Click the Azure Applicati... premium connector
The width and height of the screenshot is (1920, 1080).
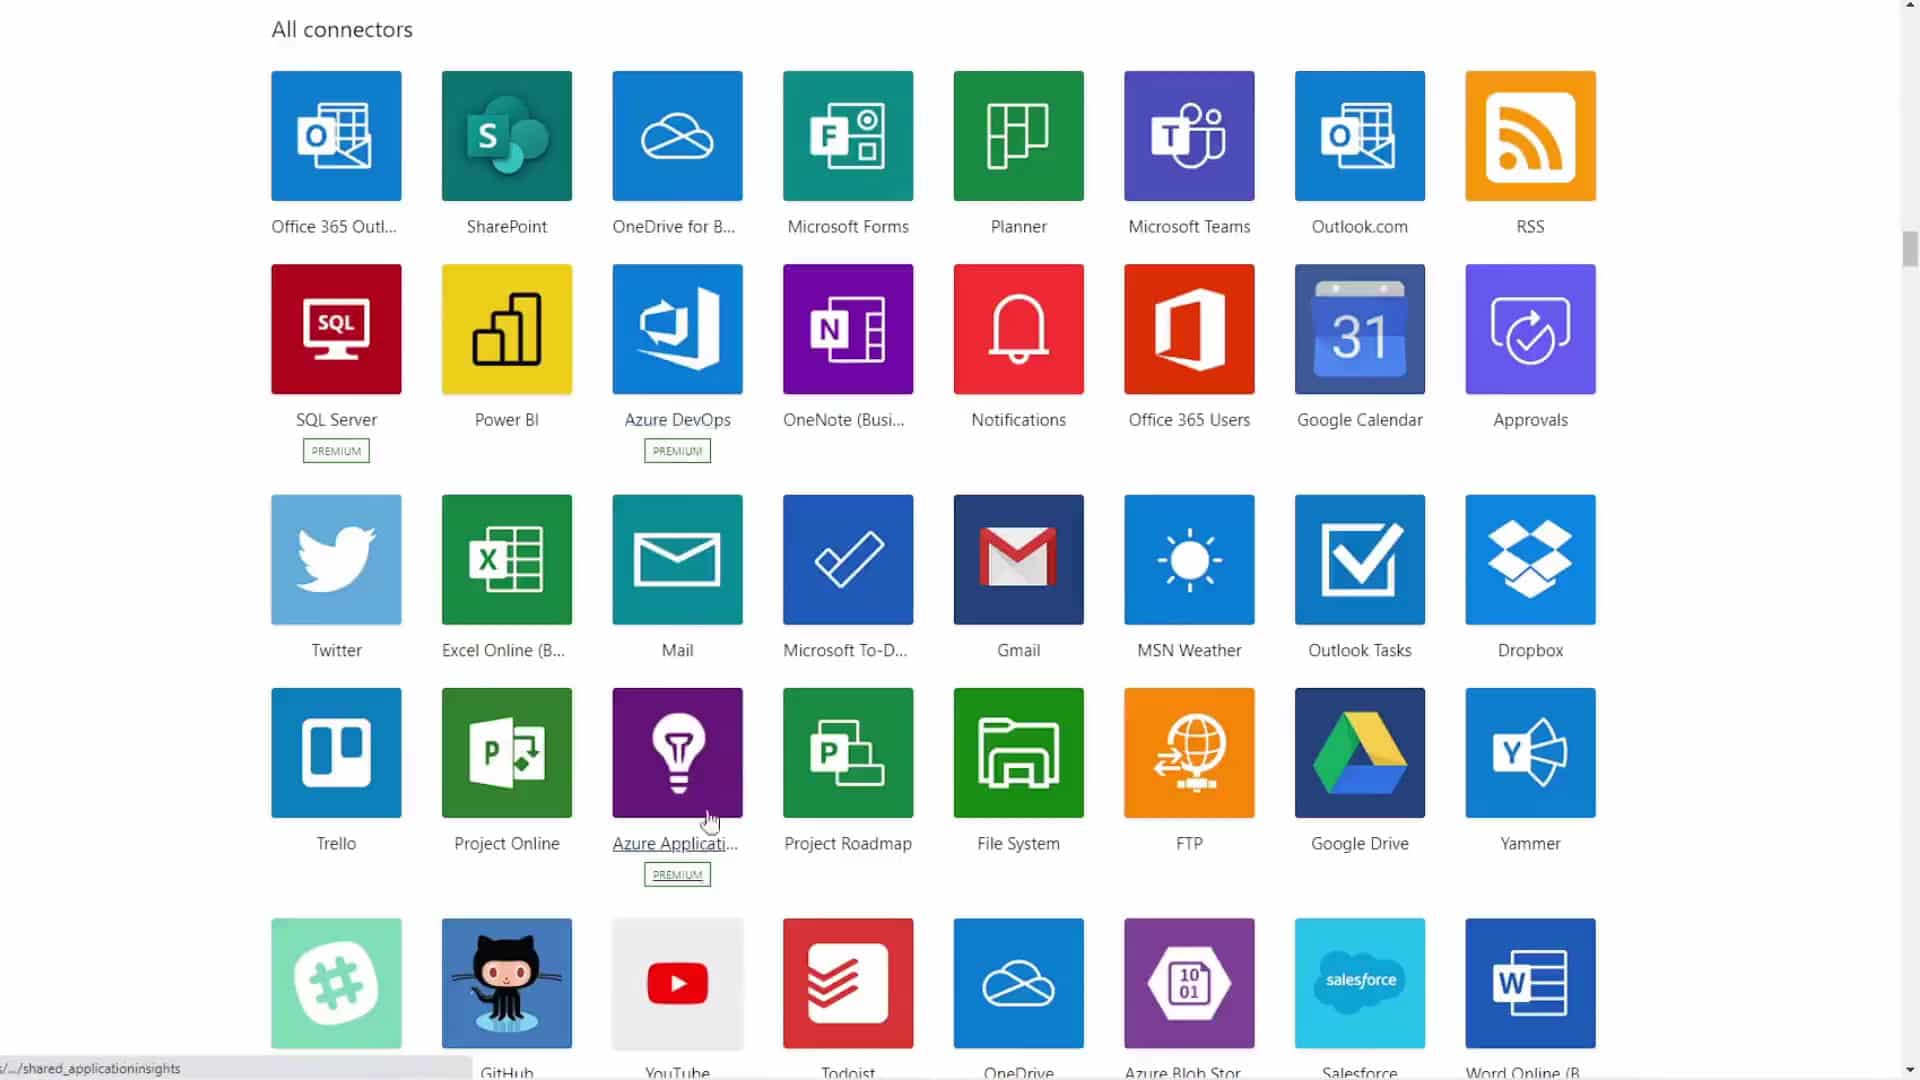[676, 752]
